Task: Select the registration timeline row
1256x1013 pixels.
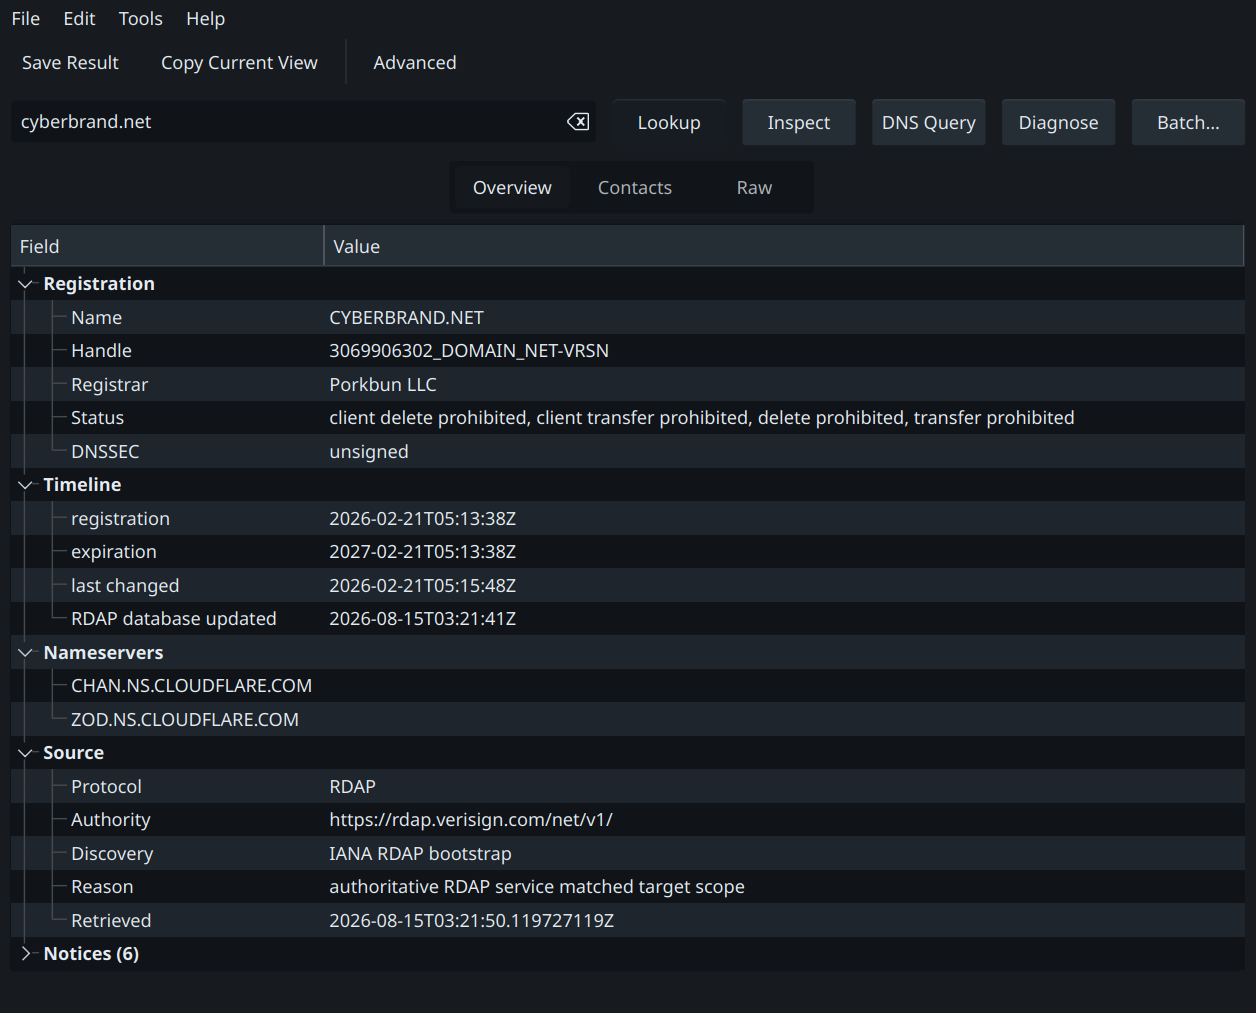Action: [x=628, y=519]
